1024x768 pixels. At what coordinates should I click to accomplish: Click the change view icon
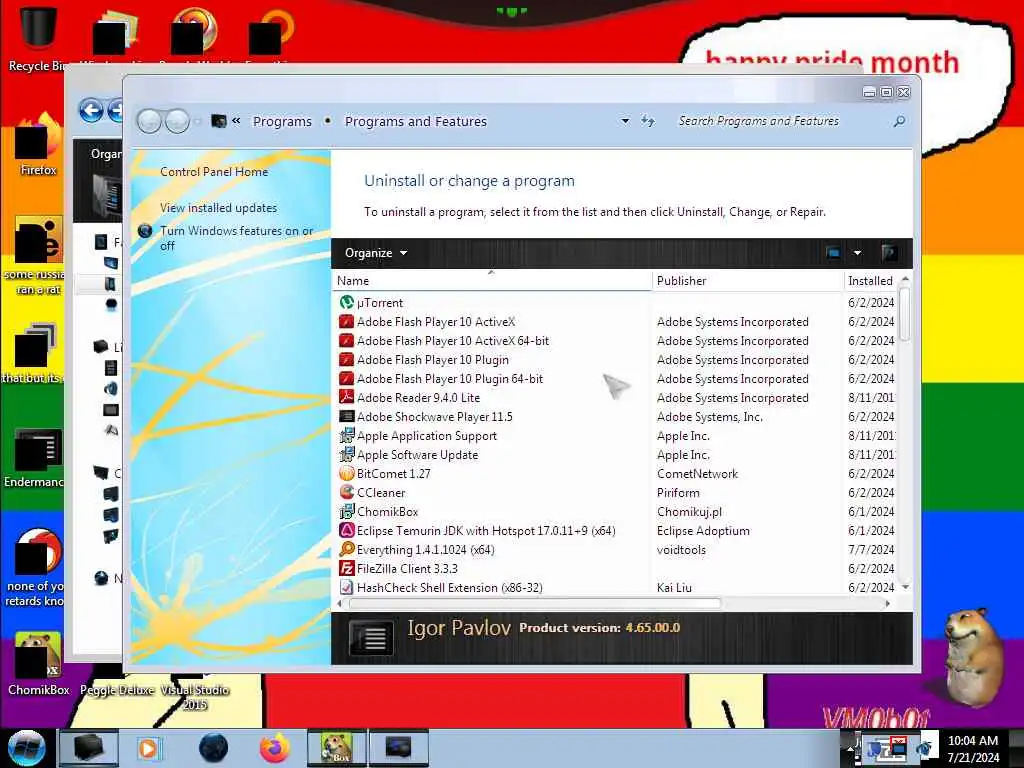point(833,253)
